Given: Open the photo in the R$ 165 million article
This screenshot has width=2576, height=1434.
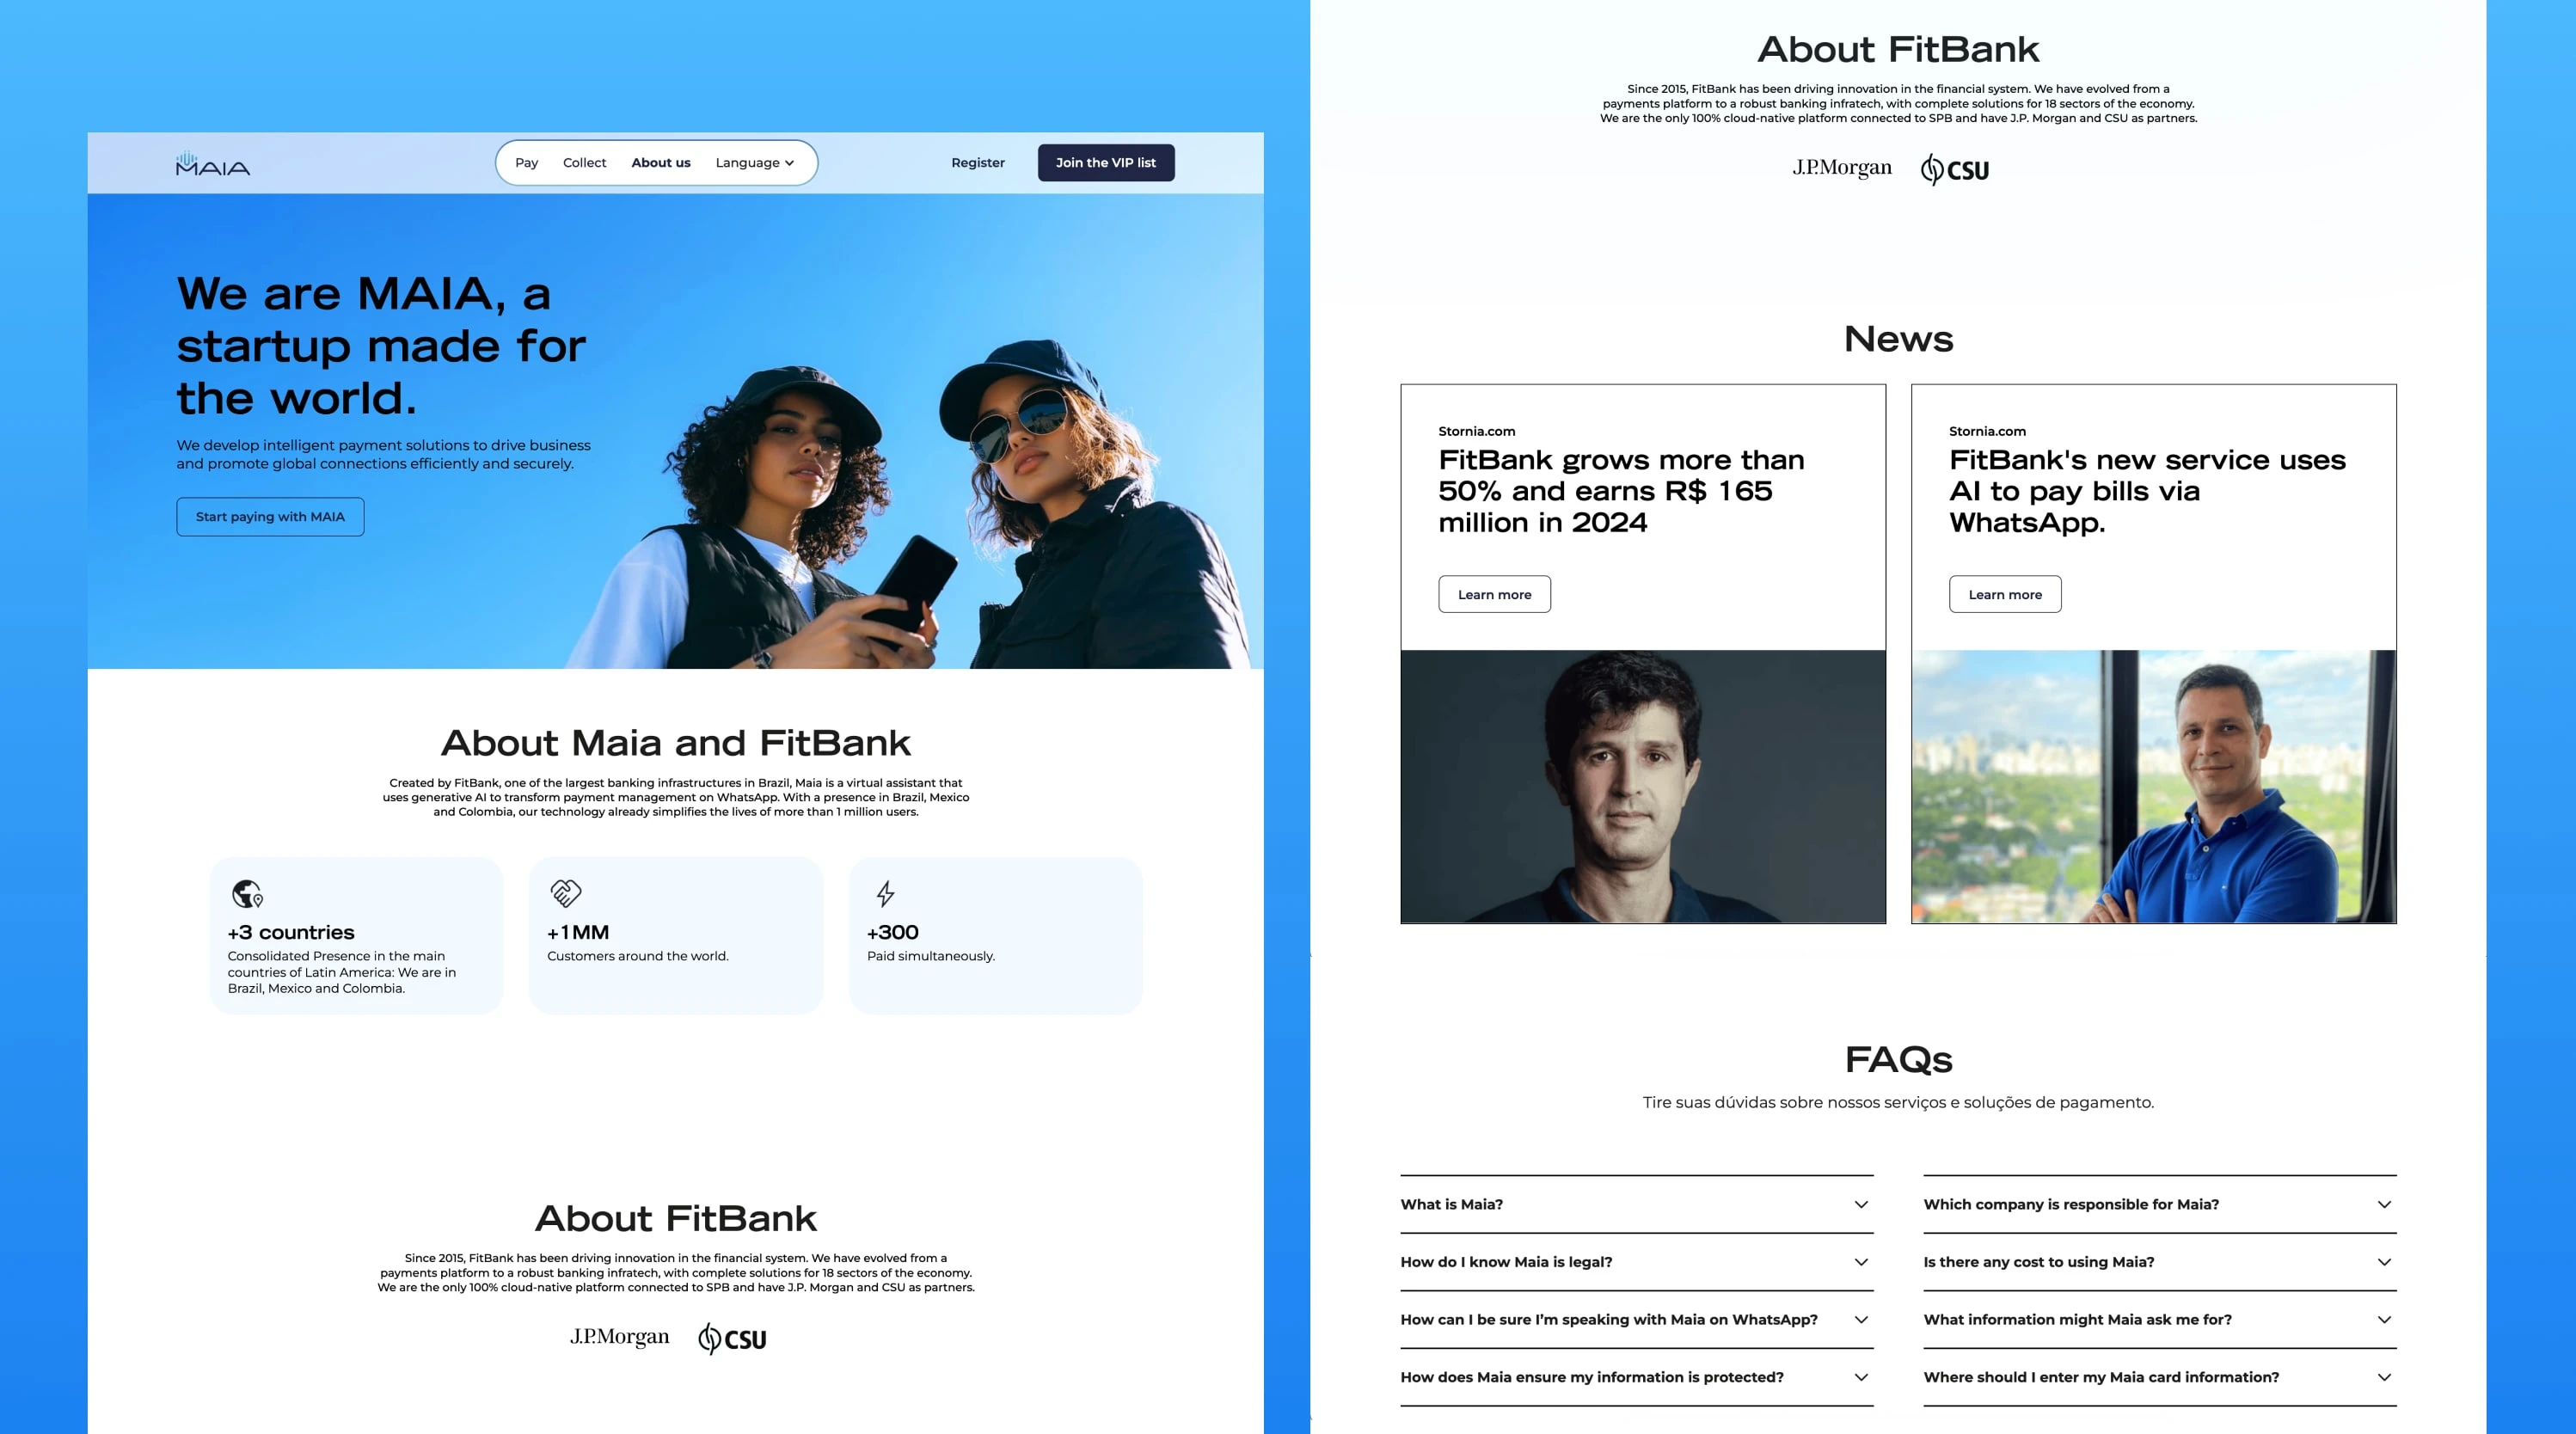Looking at the screenshot, I should 1642,786.
